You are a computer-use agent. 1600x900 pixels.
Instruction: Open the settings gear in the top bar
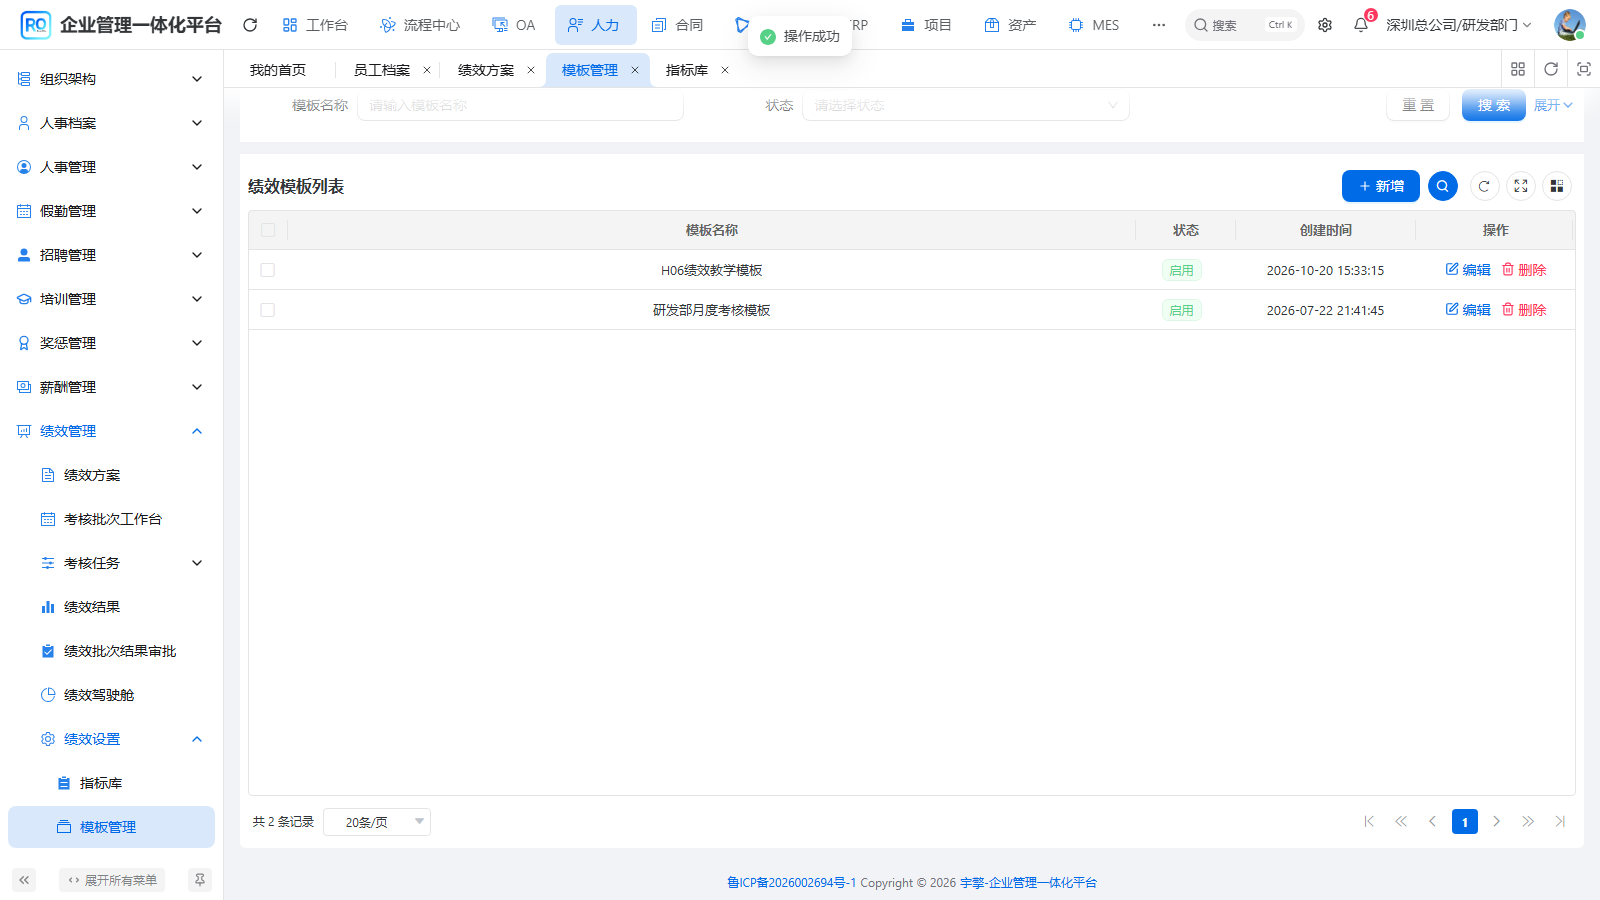point(1325,25)
